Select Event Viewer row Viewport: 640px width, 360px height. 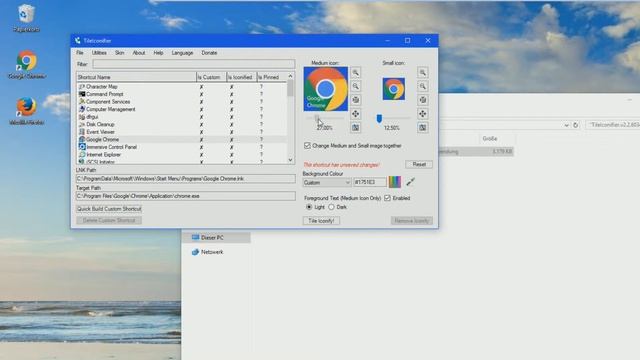click(x=182, y=132)
